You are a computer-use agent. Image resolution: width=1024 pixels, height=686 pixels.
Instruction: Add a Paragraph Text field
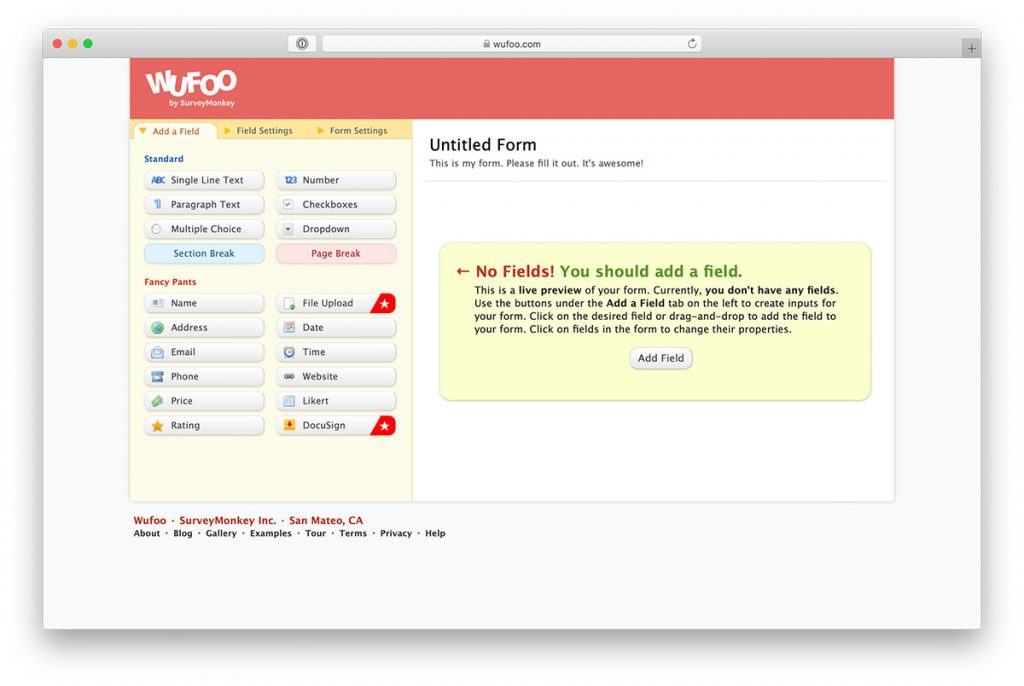[204, 204]
